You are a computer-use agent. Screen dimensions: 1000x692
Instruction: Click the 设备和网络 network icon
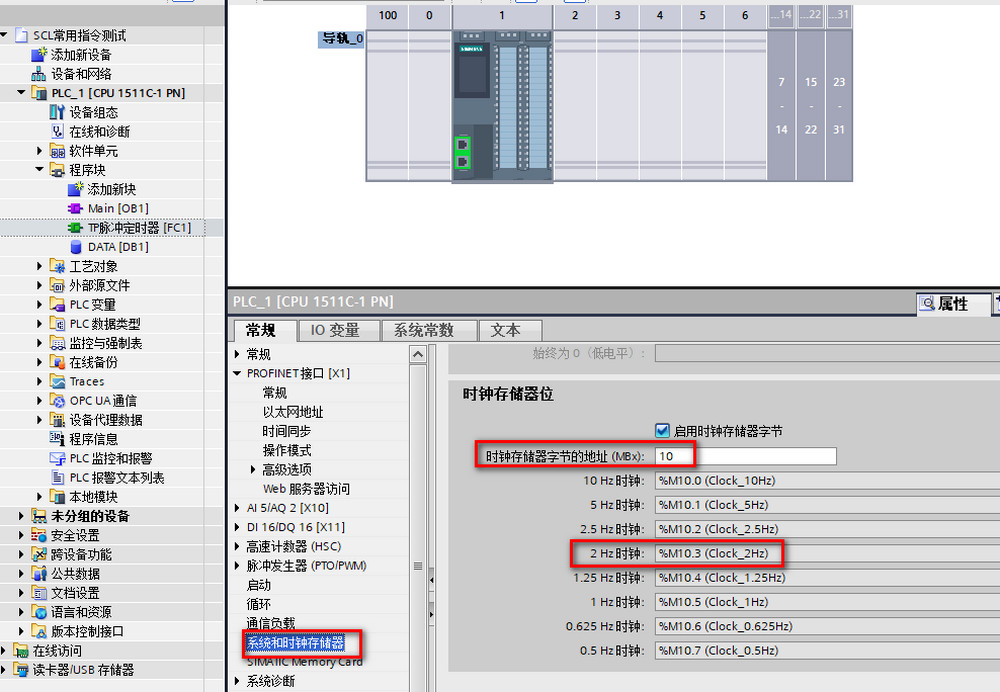pos(39,74)
